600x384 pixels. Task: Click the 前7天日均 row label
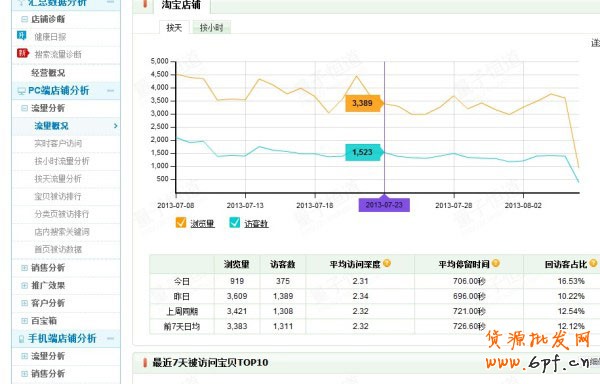pos(182,327)
